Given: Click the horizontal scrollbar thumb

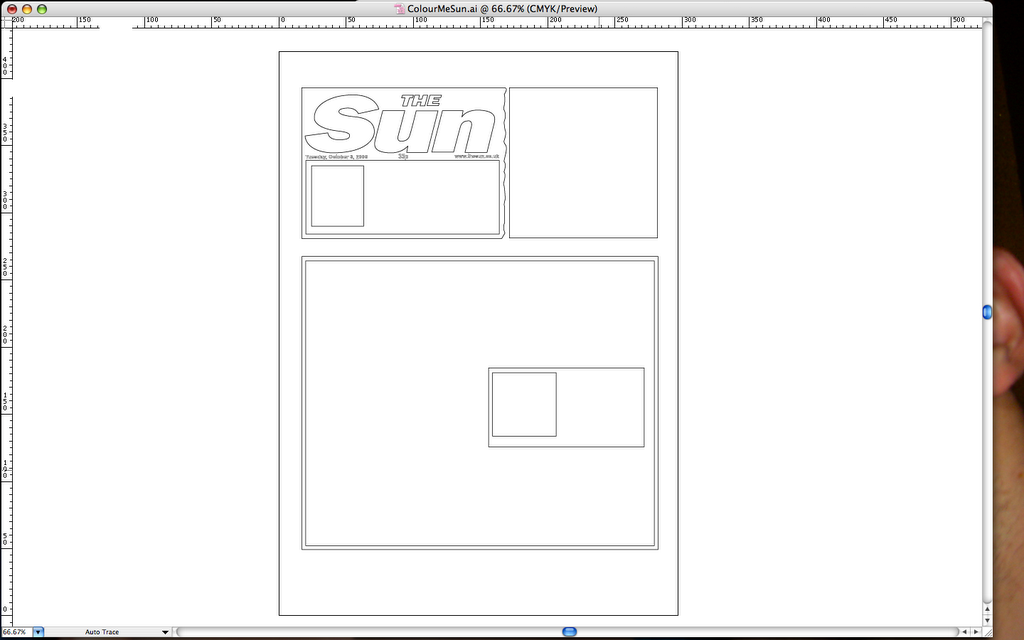Looking at the screenshot, I should pos(569,632).
